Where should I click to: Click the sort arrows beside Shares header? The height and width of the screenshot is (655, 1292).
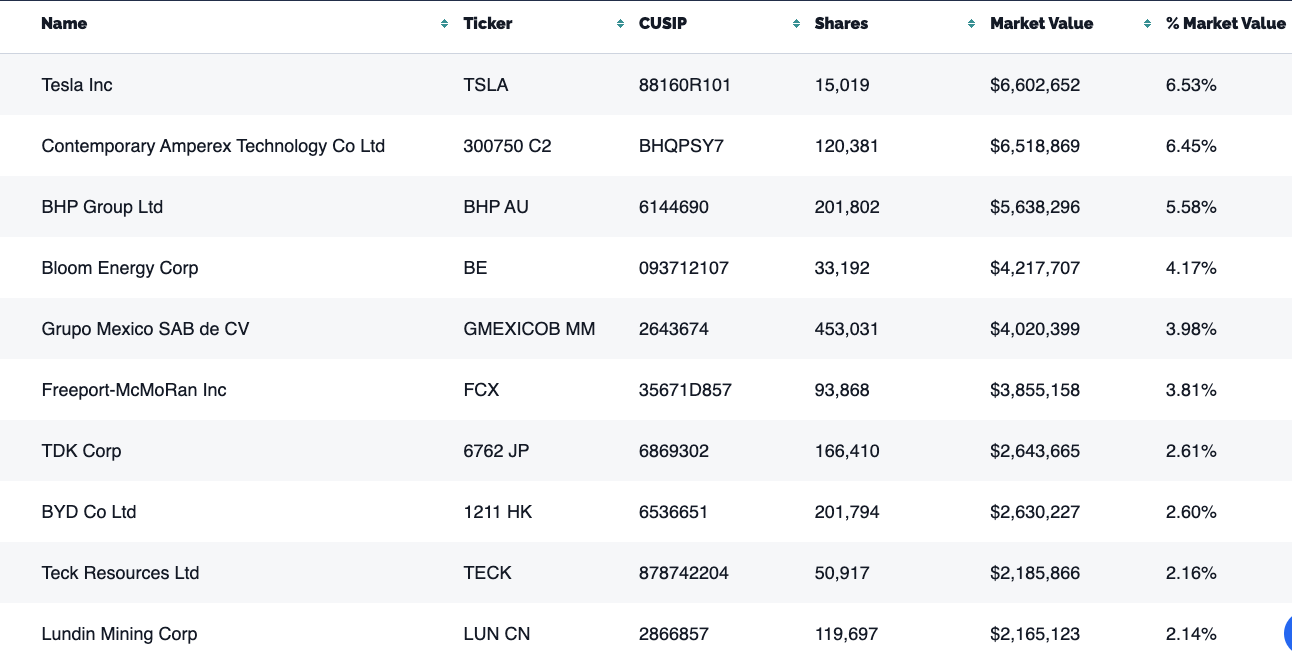[971, 24]
